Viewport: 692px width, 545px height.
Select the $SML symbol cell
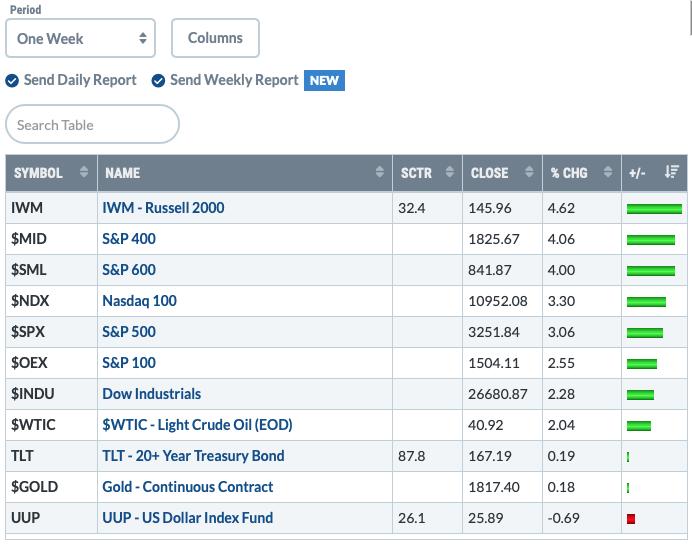51,270
